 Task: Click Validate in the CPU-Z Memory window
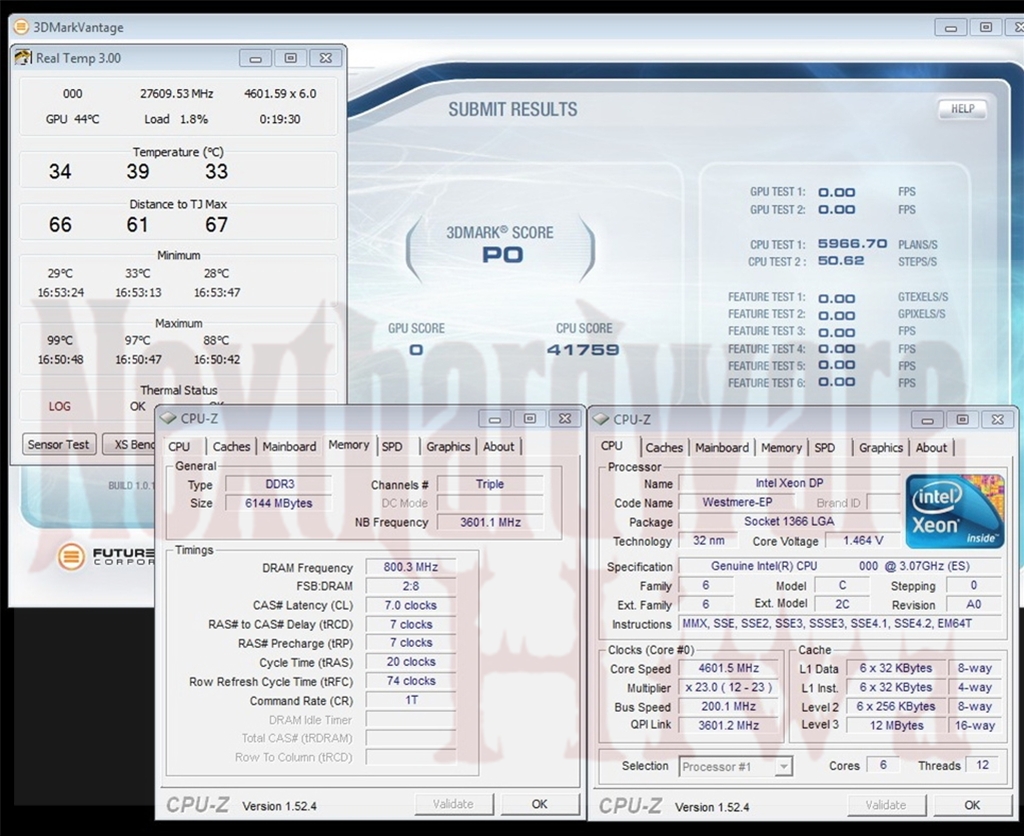[453, 804]
